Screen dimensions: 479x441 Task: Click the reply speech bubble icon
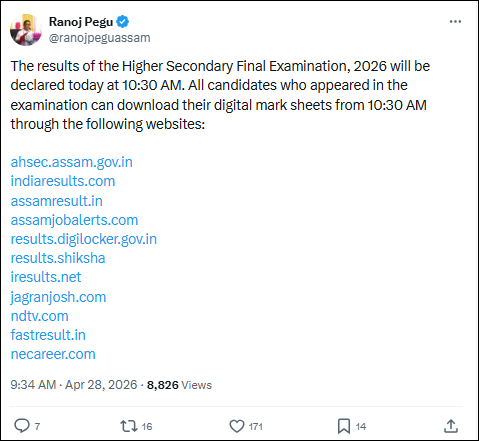coord(22,426)
